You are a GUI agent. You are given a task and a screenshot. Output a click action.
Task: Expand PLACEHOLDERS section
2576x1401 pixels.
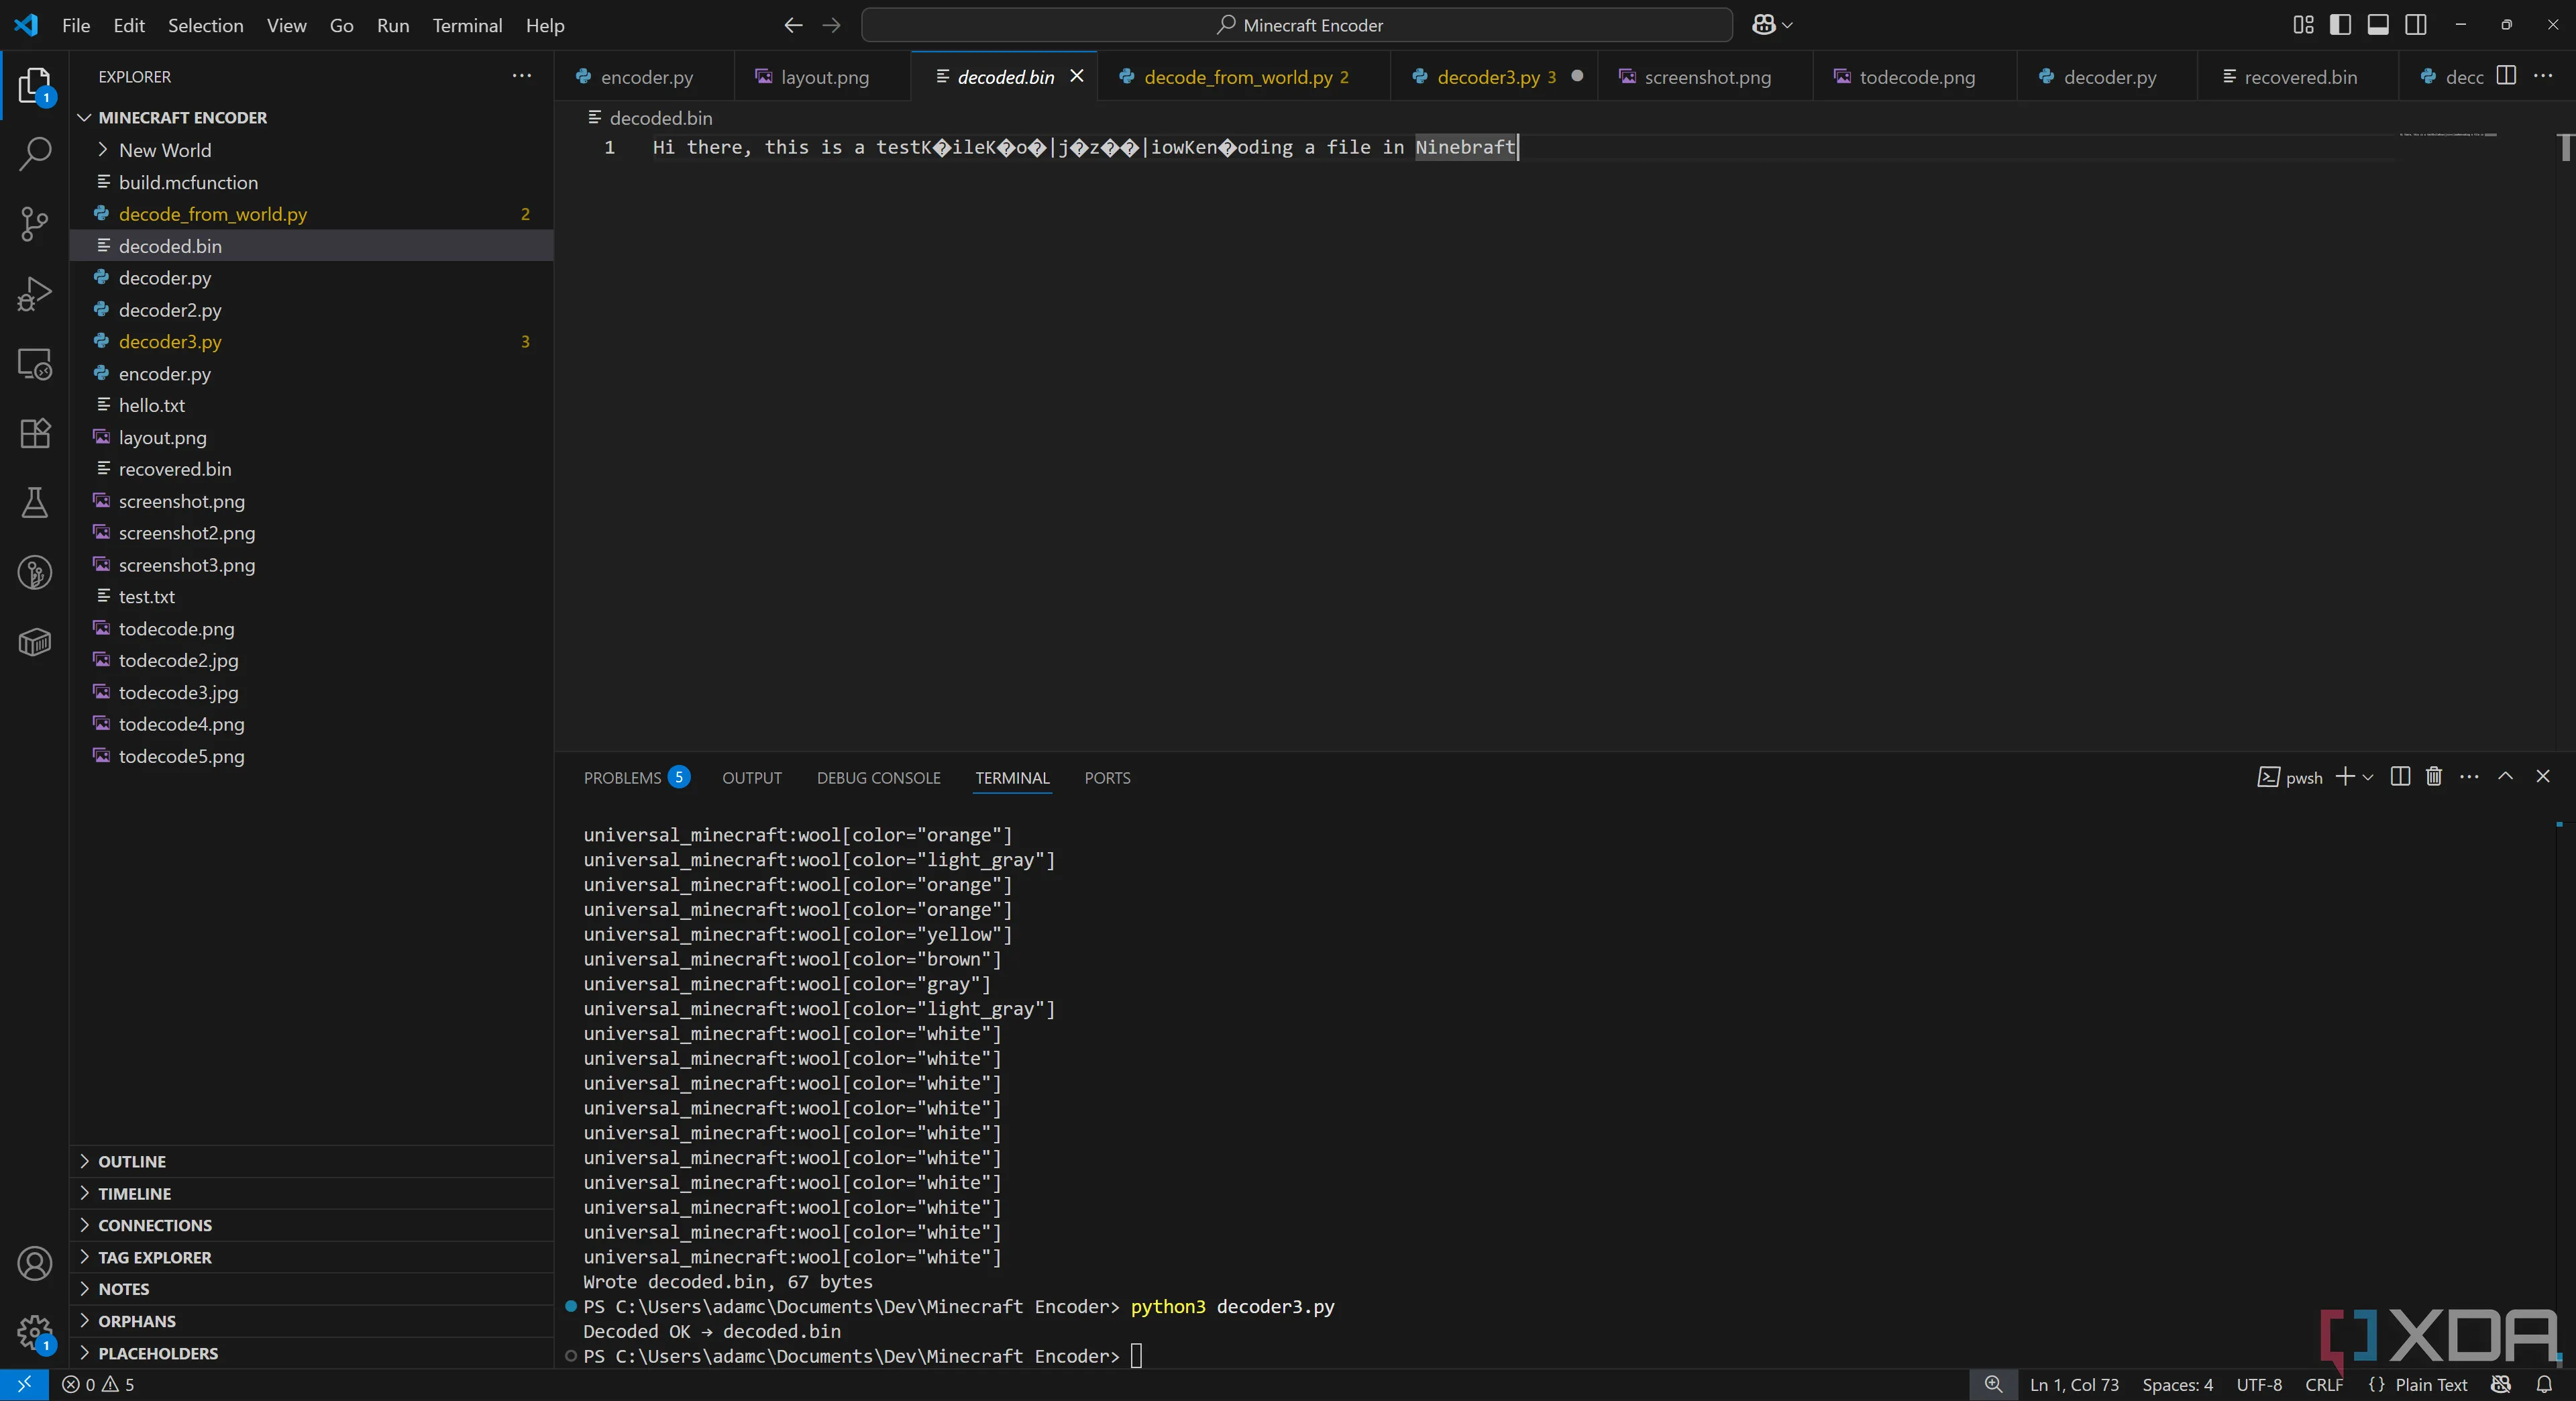[x=312, y=1353]
